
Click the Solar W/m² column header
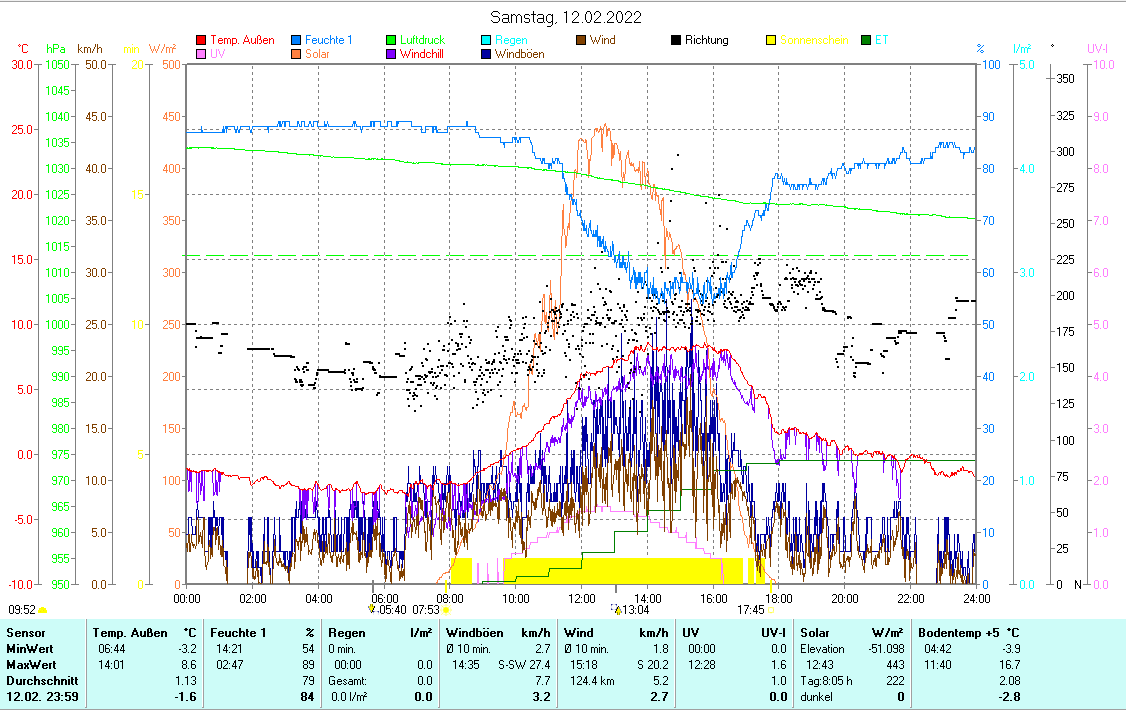pos(852,633)
